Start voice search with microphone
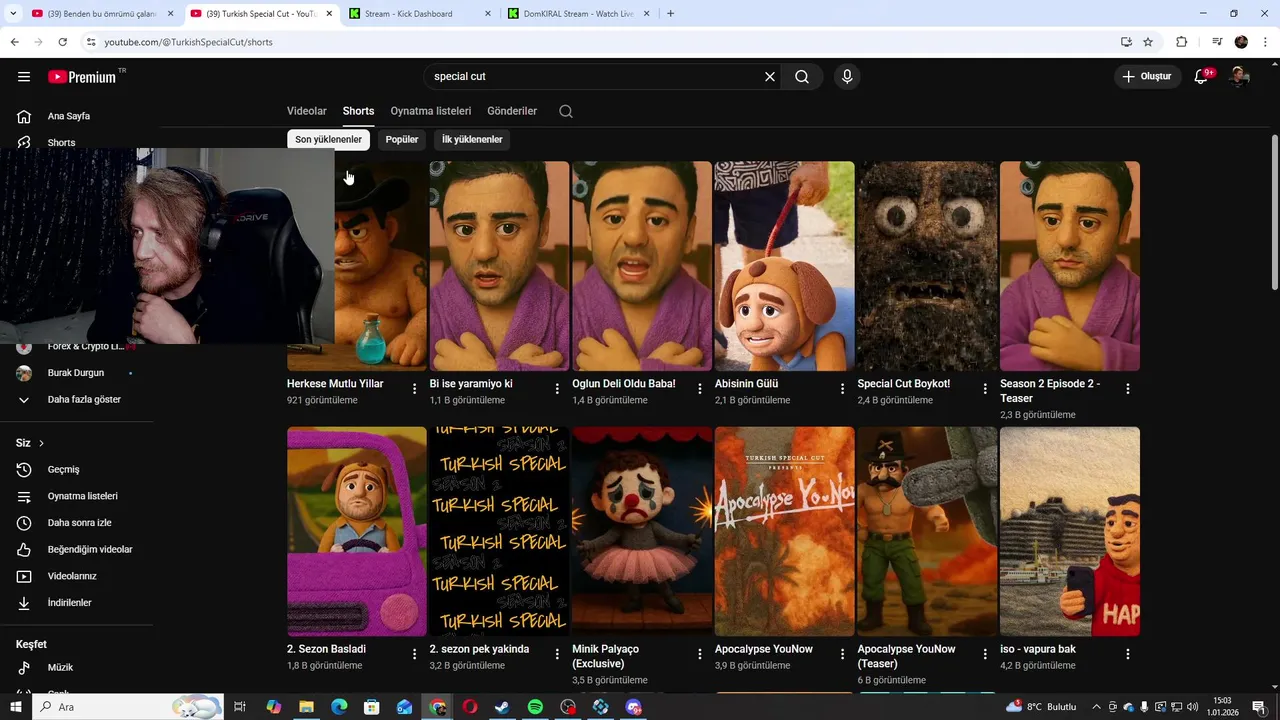 click(x=847, y=77)
